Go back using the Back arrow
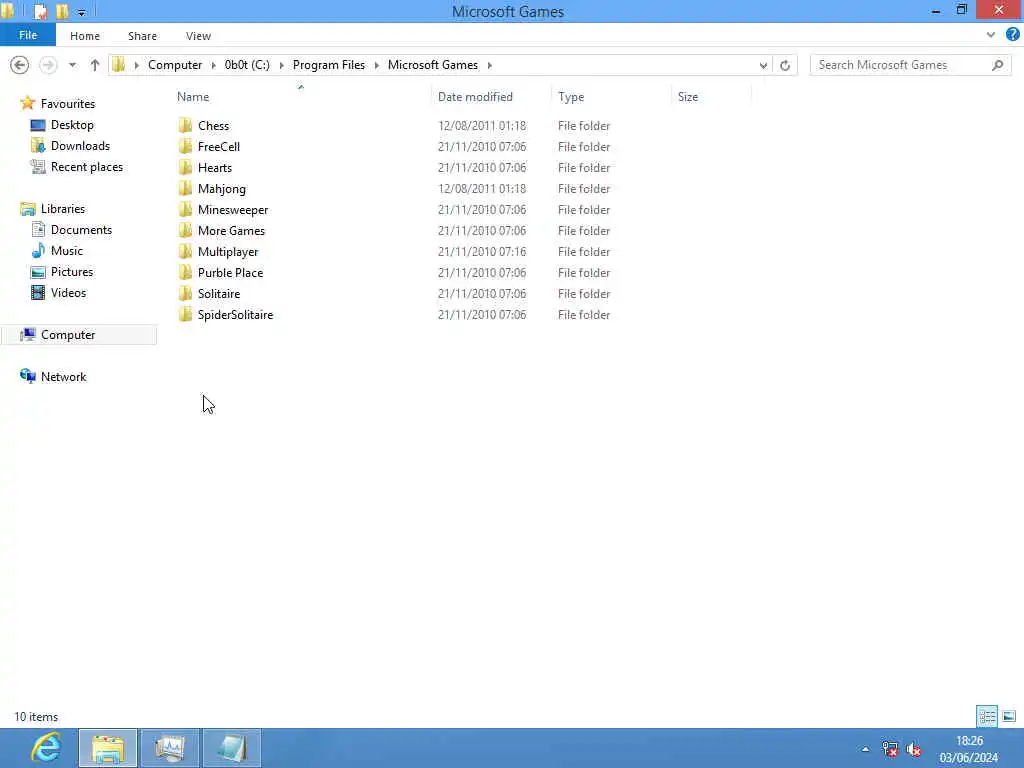Image resolution: width=1024 pixels, height=768 pixels. 20,65
